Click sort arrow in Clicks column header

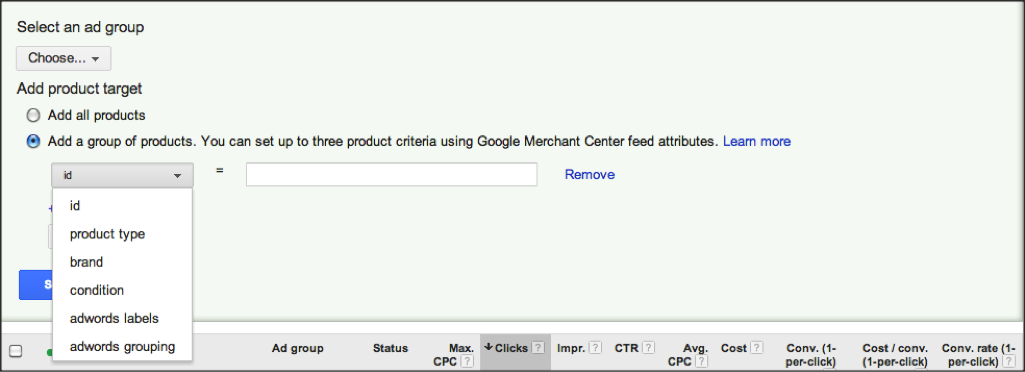[488, 348]
